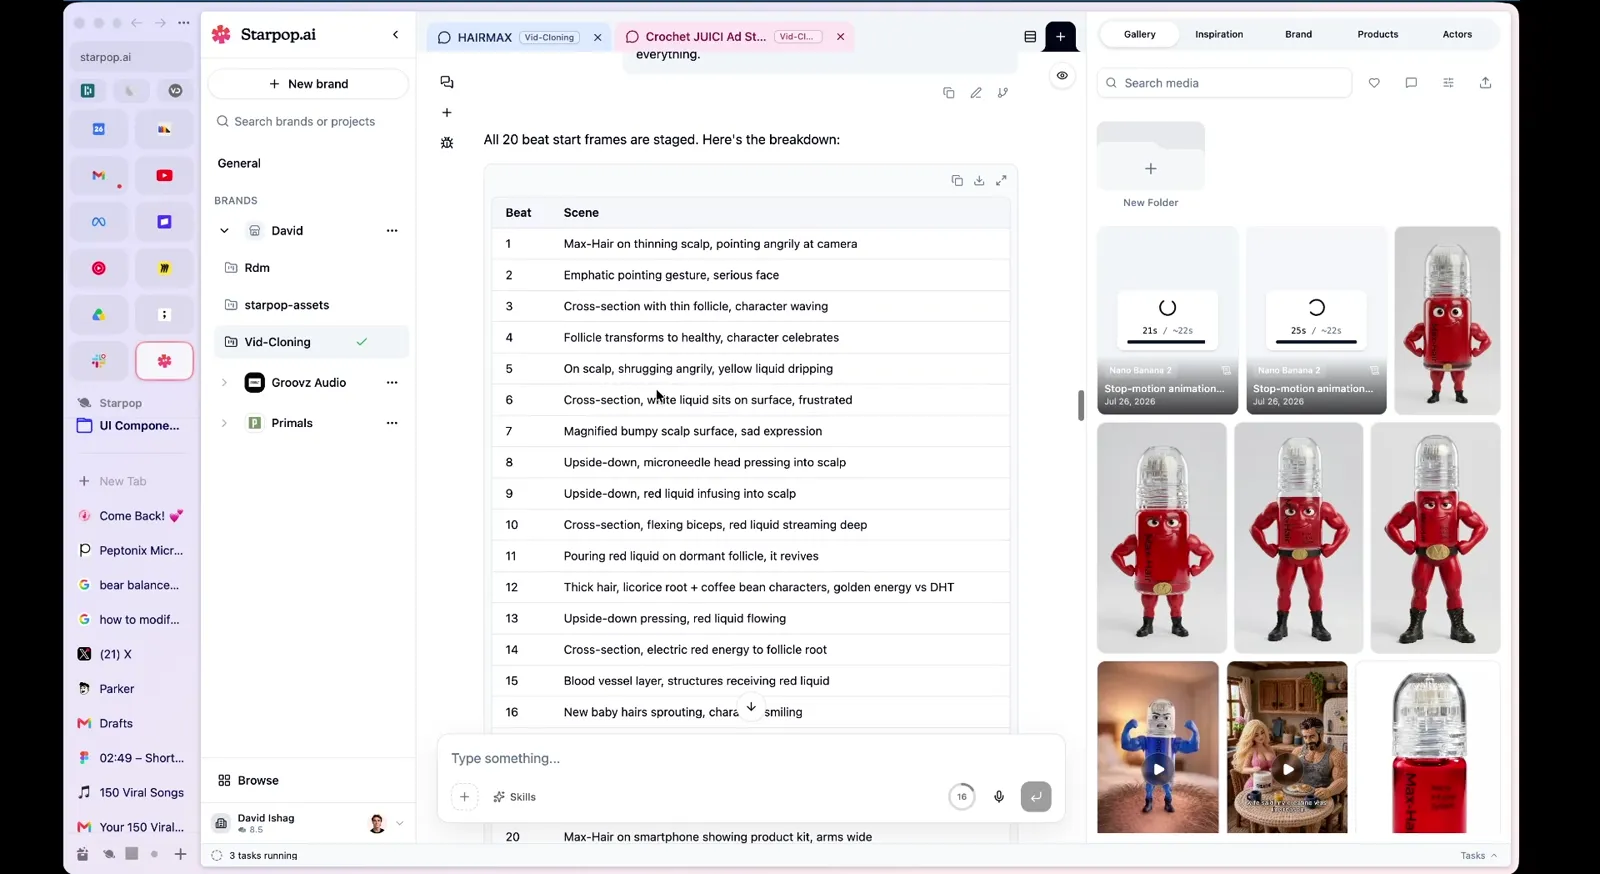Click the vertical chat scrollbar handle
This screenshot has height=874, width=1600.
tap(1080, 405)
